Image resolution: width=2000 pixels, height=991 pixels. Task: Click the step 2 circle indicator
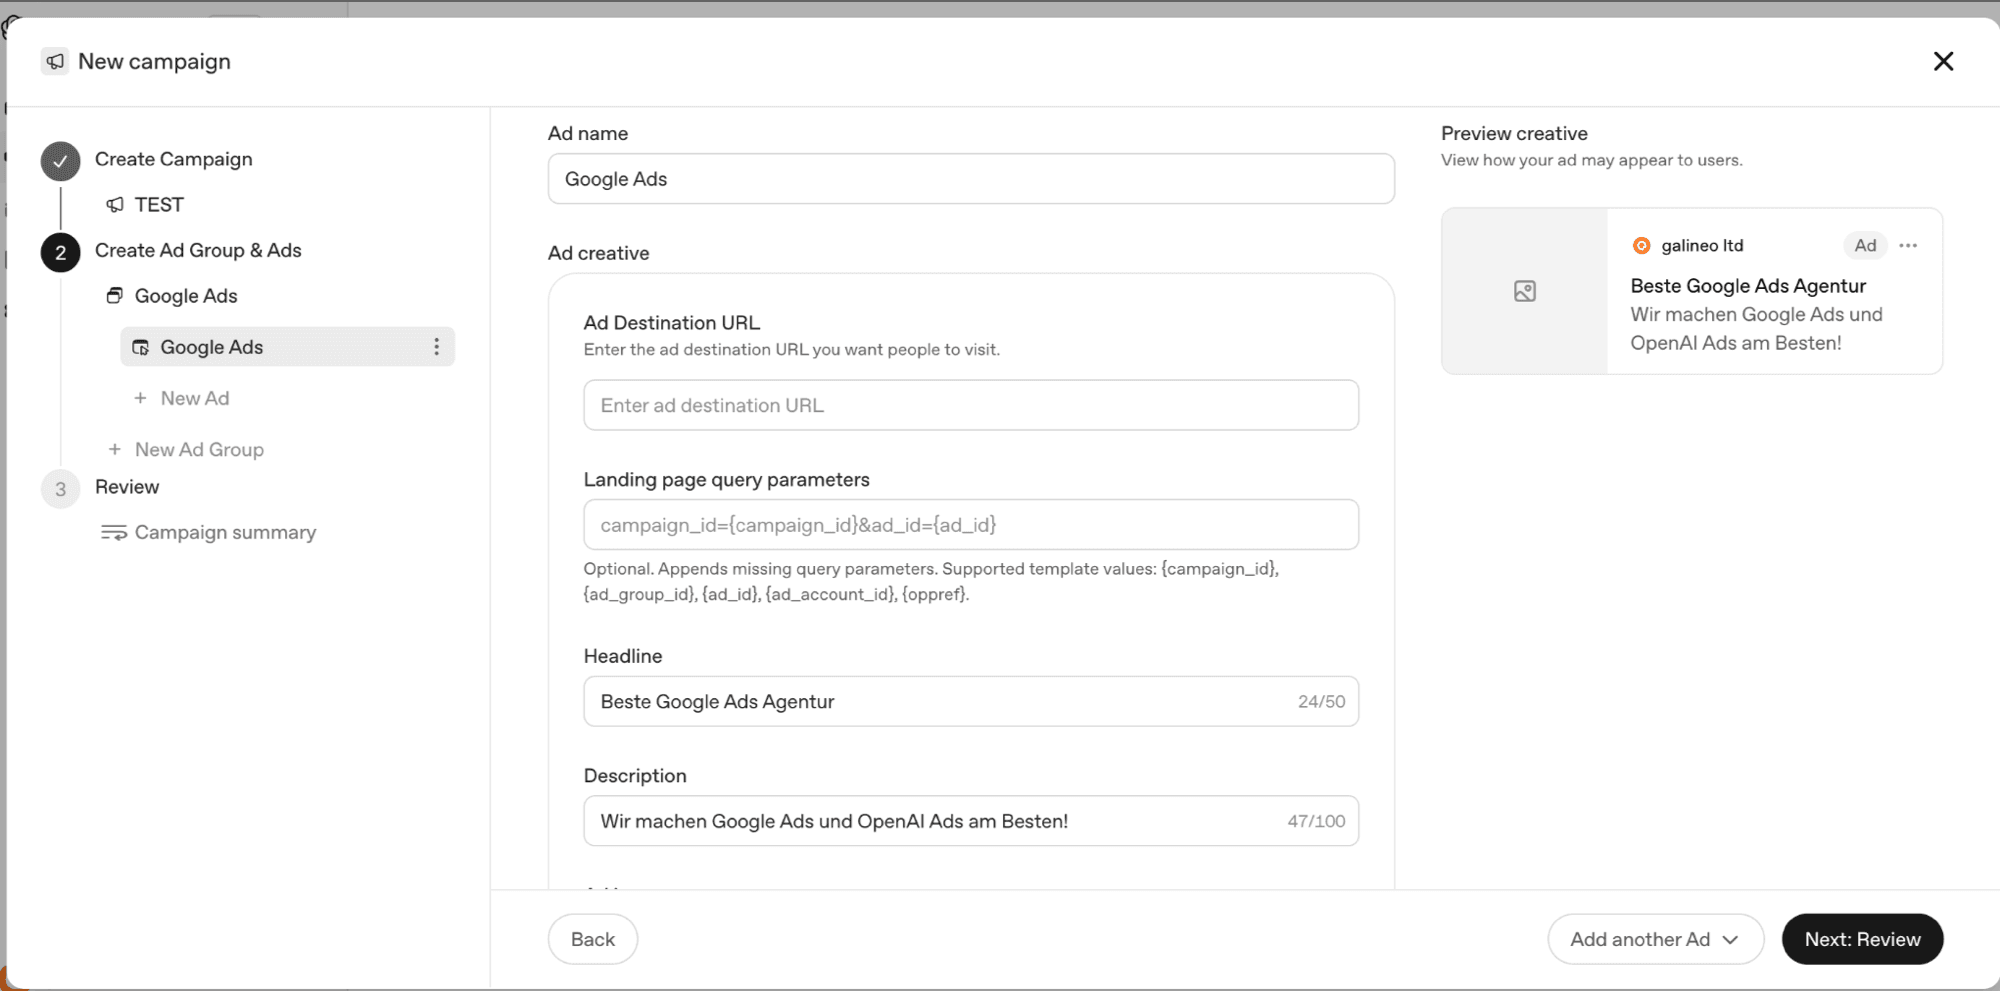60,252
